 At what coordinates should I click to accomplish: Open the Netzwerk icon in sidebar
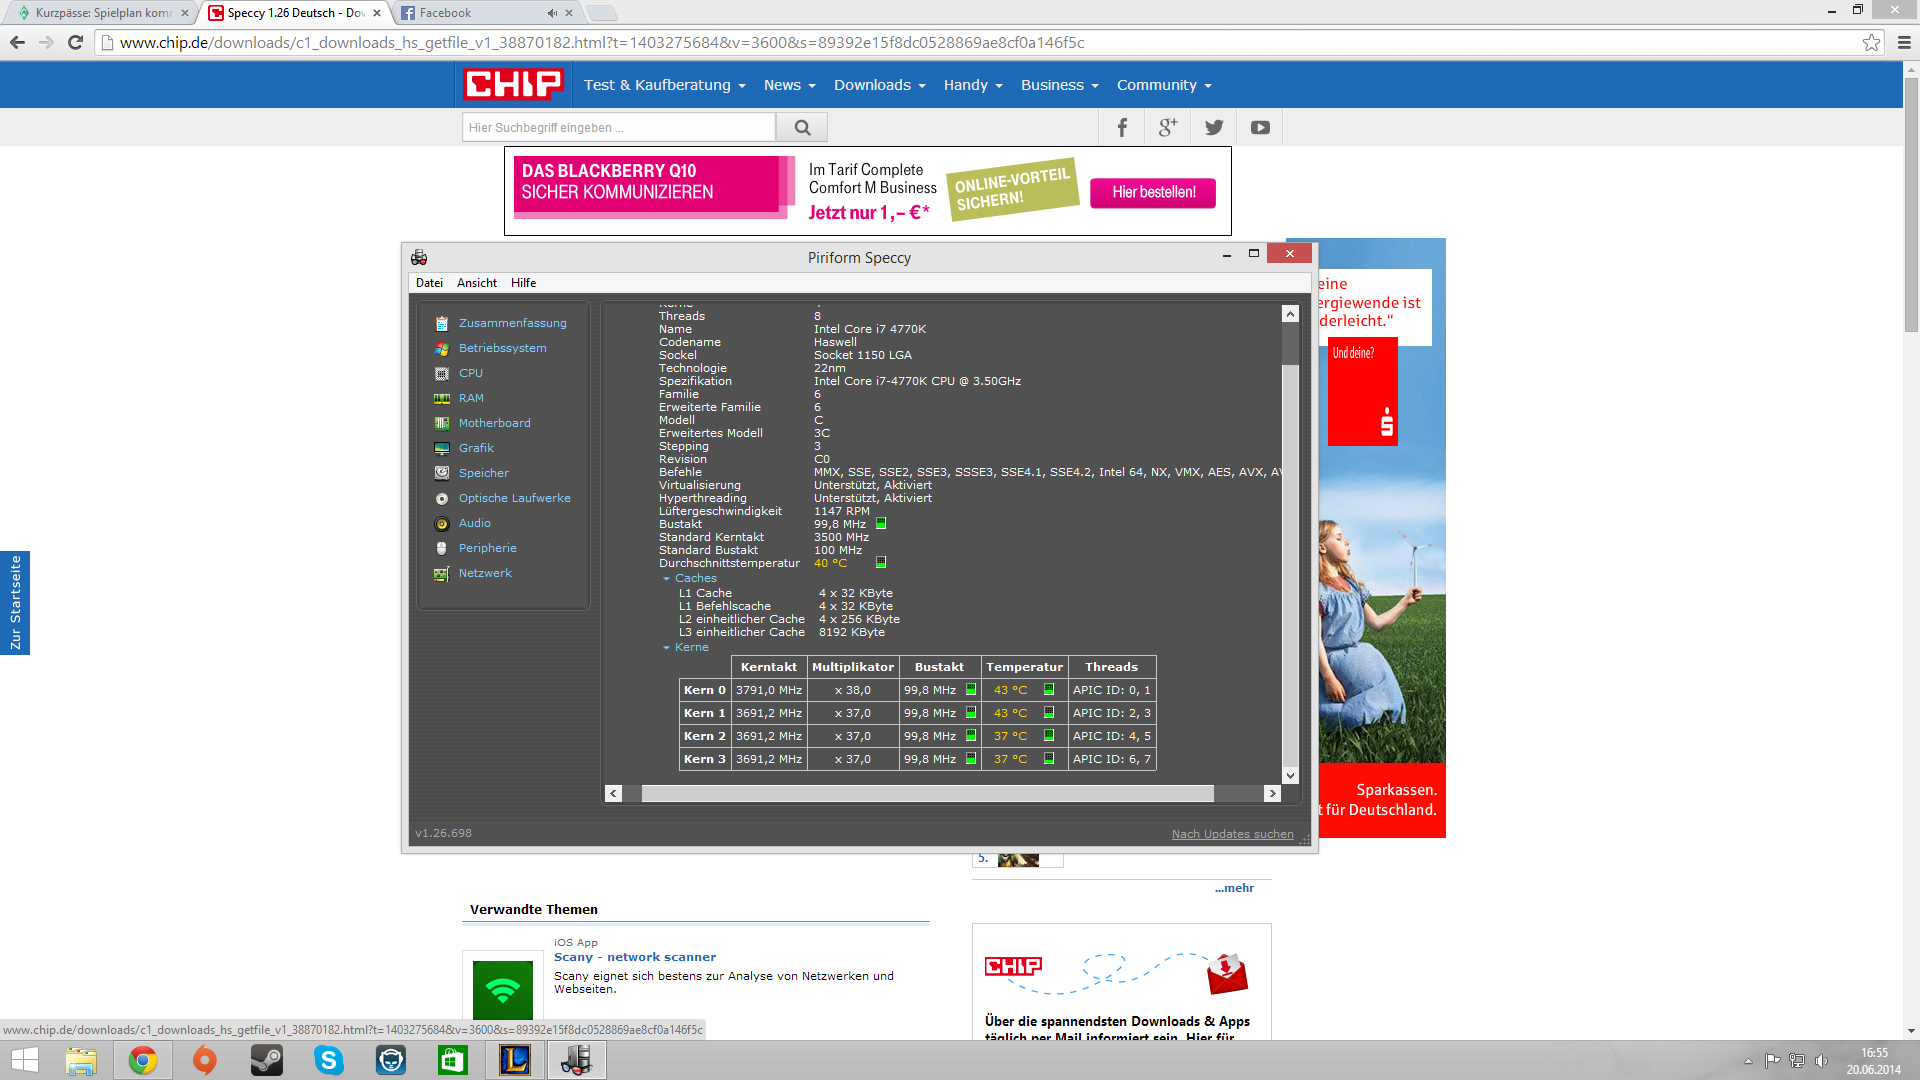[x=442, y=573]
